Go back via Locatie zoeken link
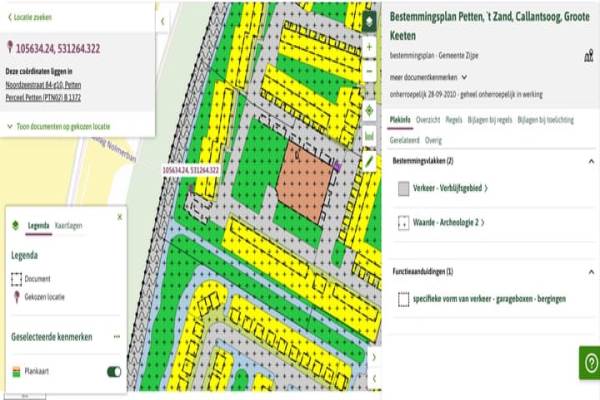Viewport: 600px width, 400px height. 30,17
